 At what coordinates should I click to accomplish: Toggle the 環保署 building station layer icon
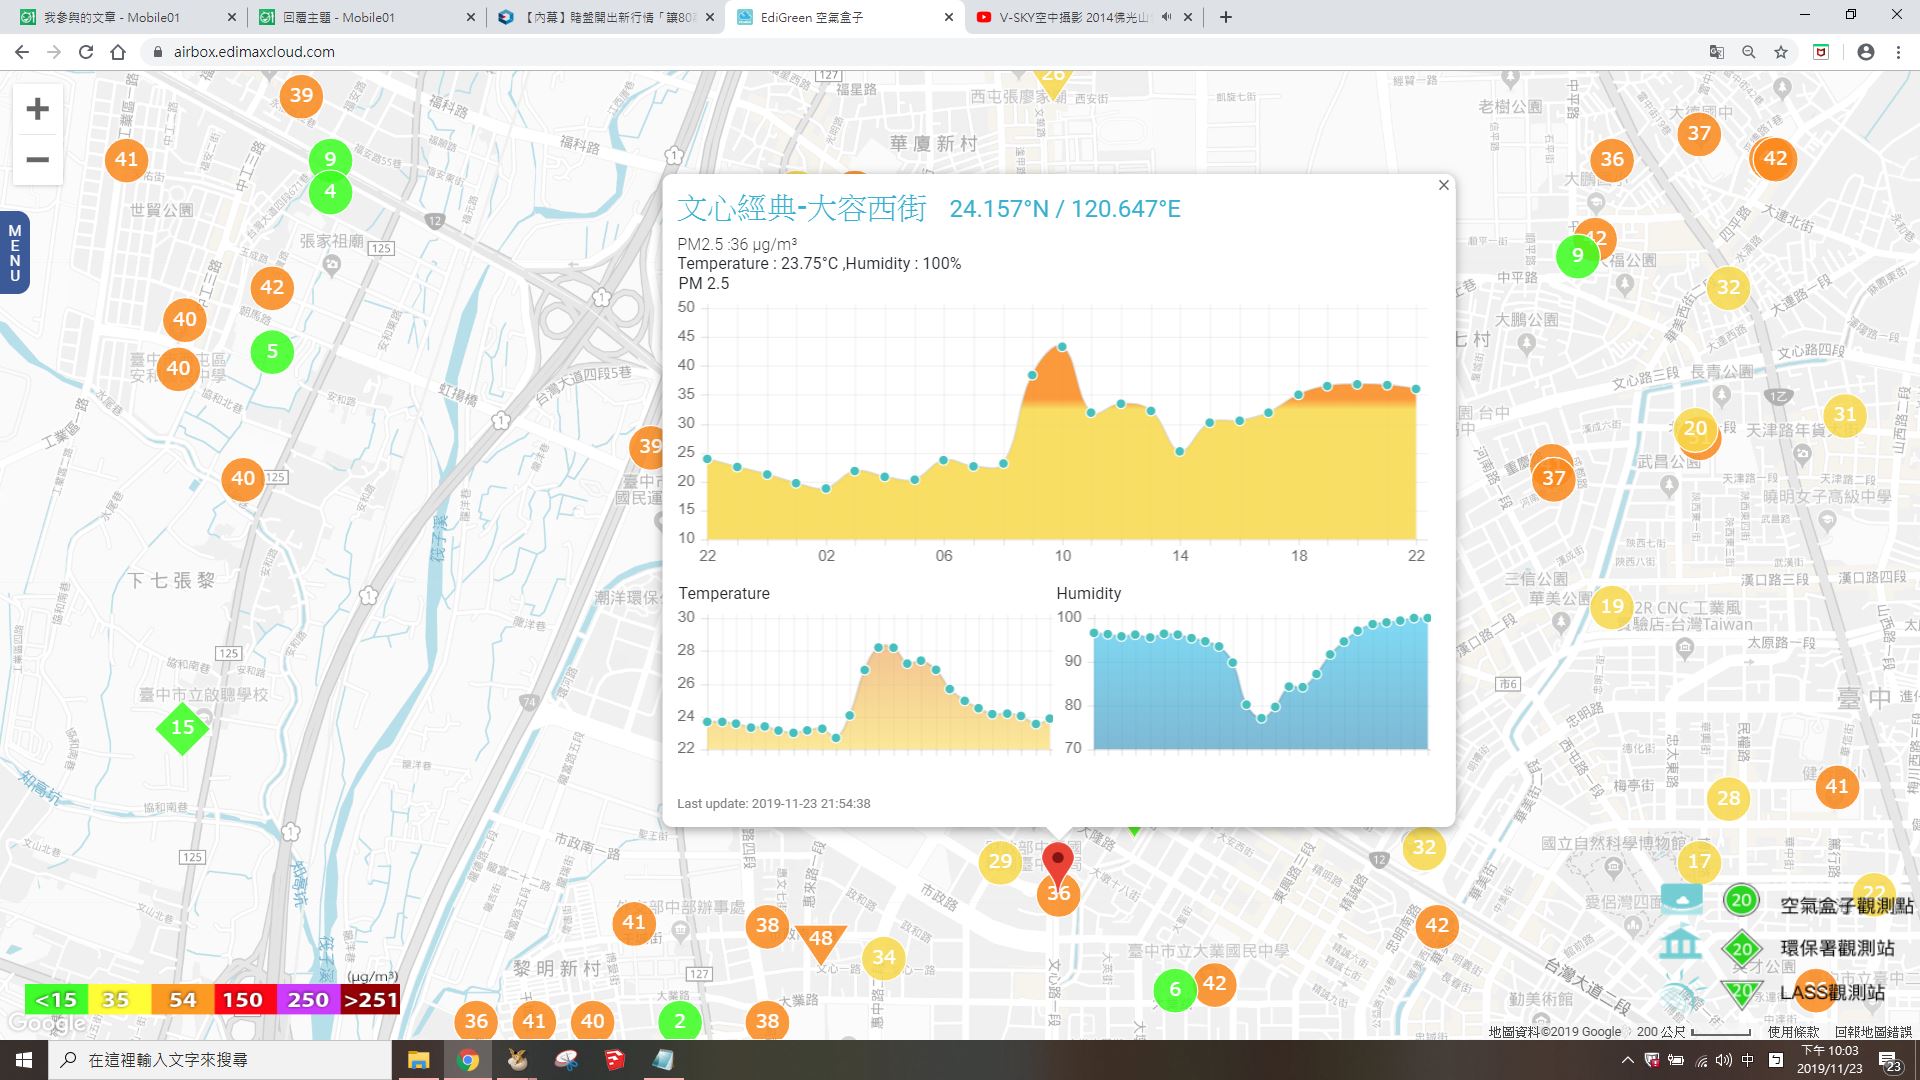(x=1681, y=944)
